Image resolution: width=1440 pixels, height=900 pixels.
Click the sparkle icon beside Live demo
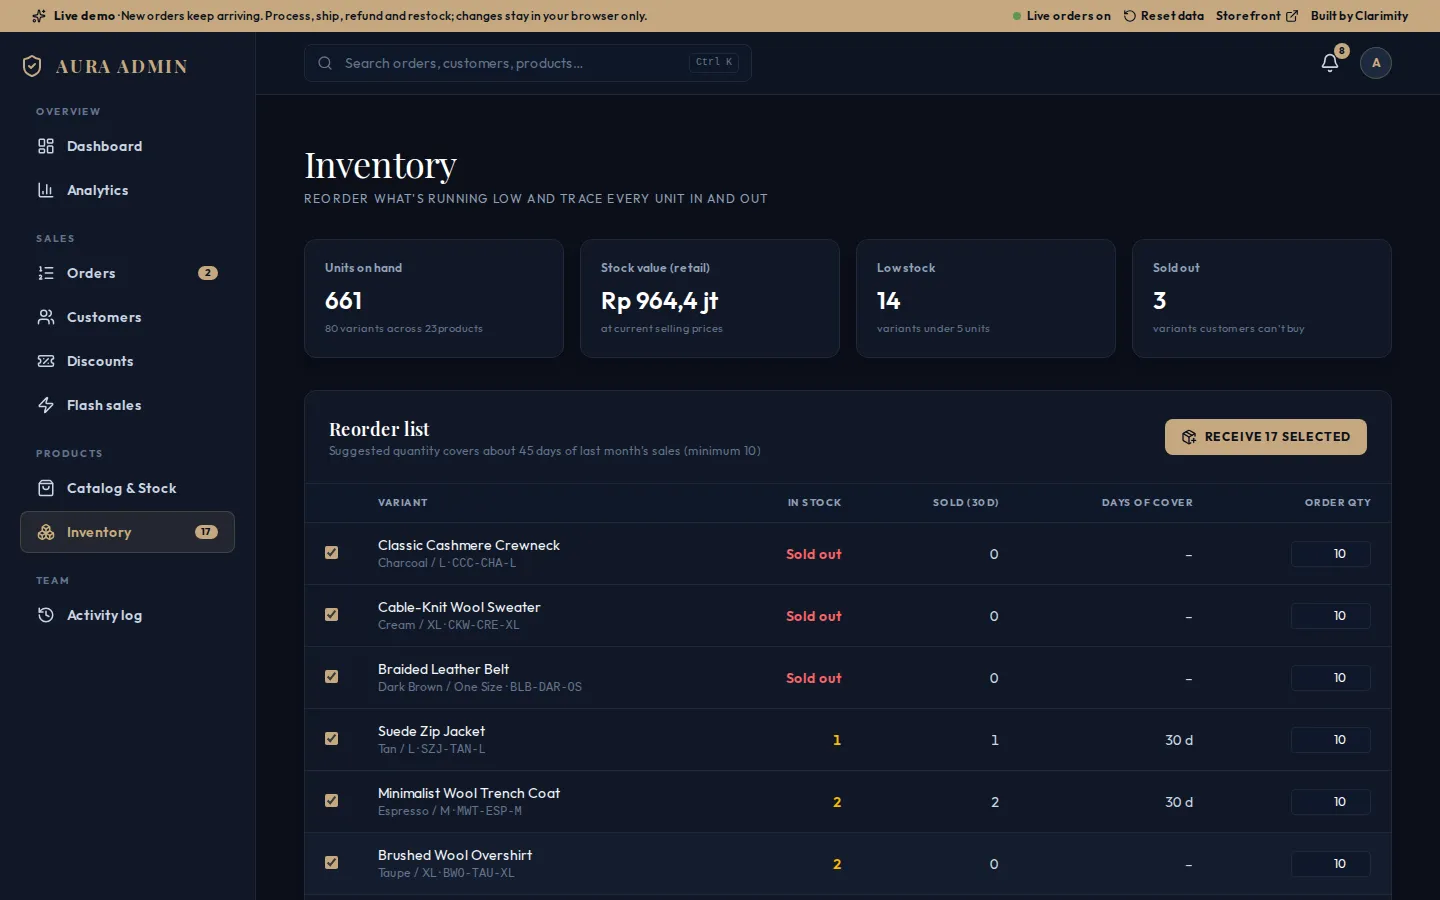click(39, 16)
